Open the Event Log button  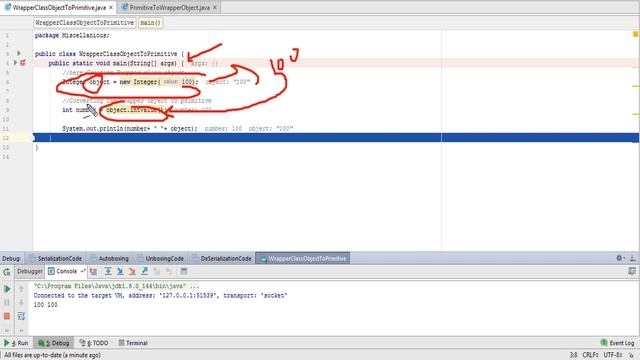click(618, 343)
